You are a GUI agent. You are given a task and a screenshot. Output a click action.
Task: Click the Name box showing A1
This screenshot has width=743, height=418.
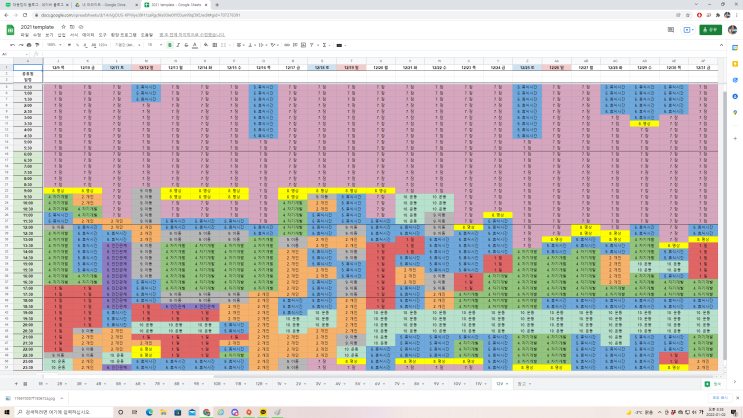pos(14,54)
